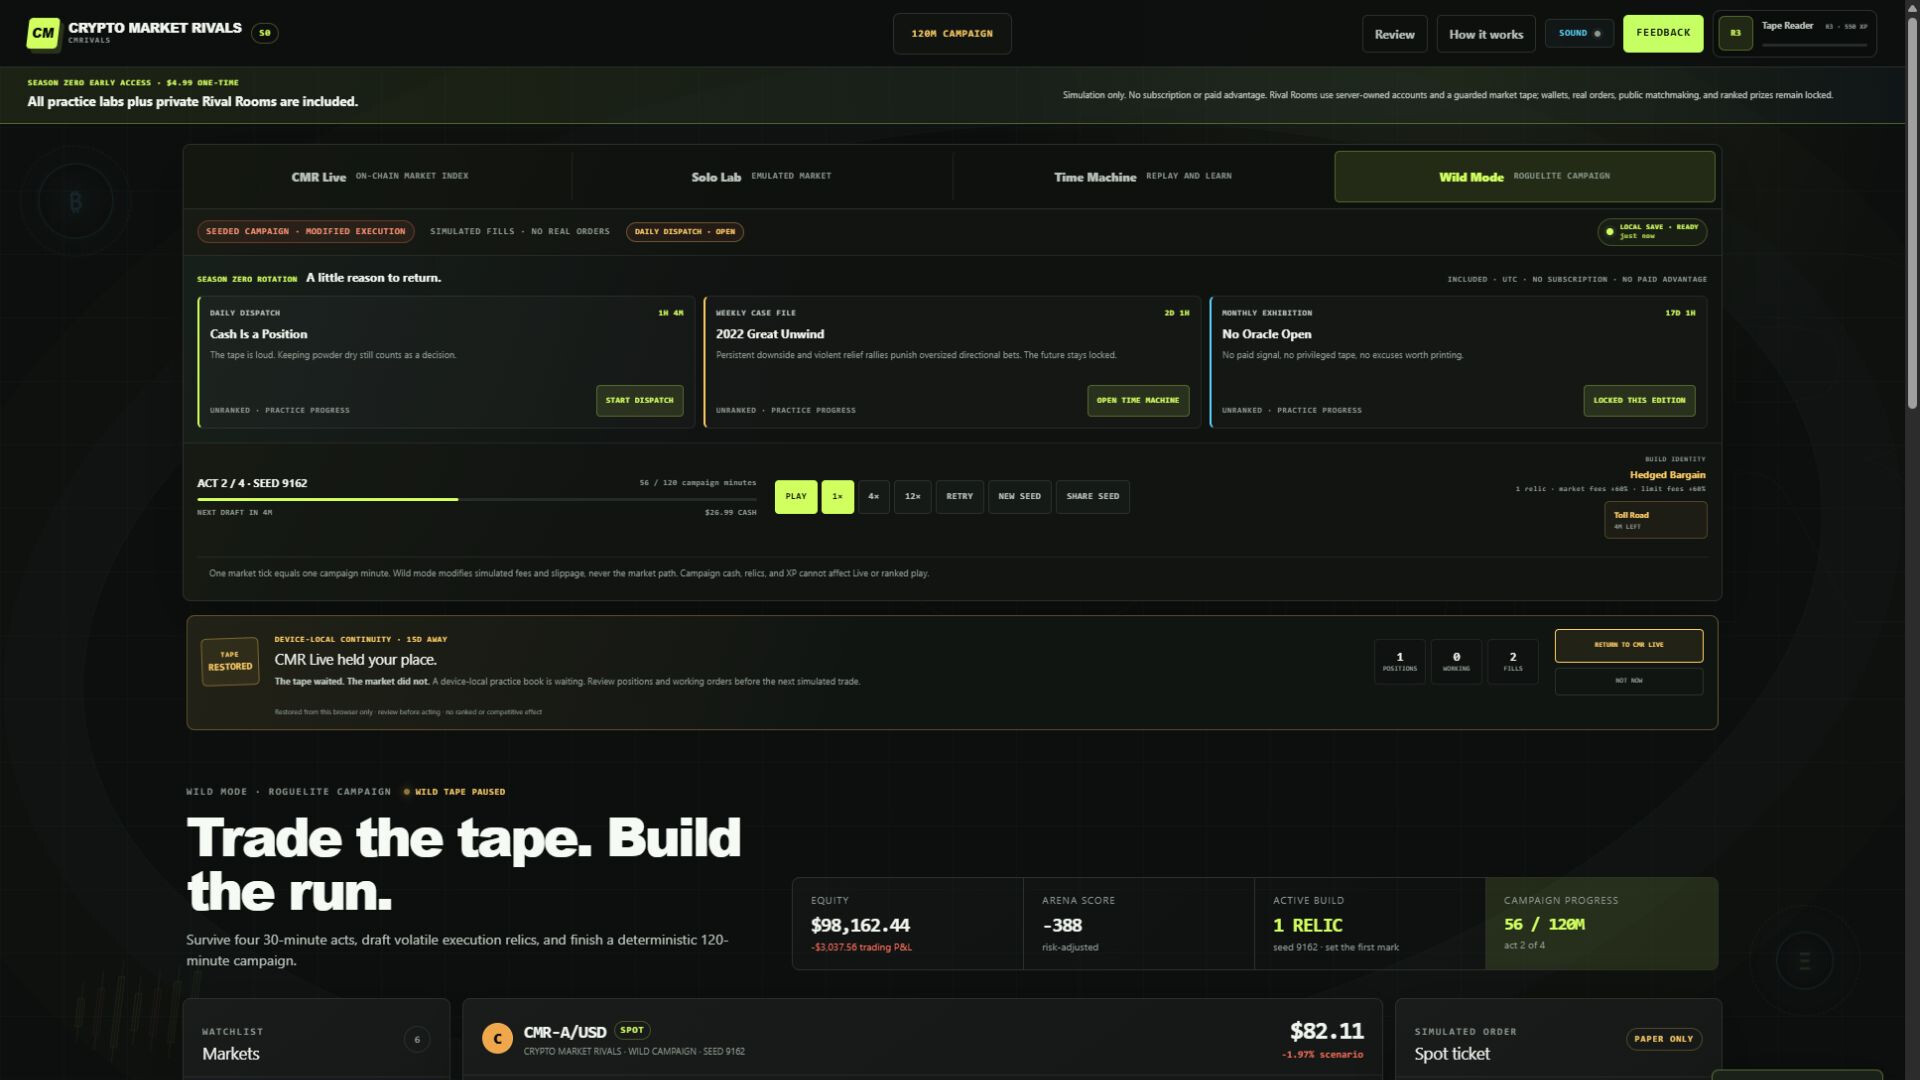1920x1080 pixels.
Task: Click the SHARE SEED button
Action: coord(1092,497)
